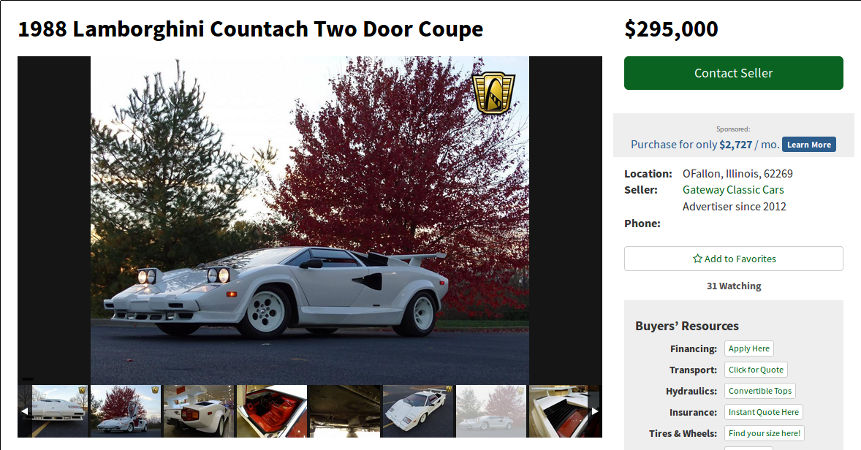The height and width of the screenshot is (450, 861).
Task: Open the Convertible Tops hydraulics link
Action: click(759, 391)
